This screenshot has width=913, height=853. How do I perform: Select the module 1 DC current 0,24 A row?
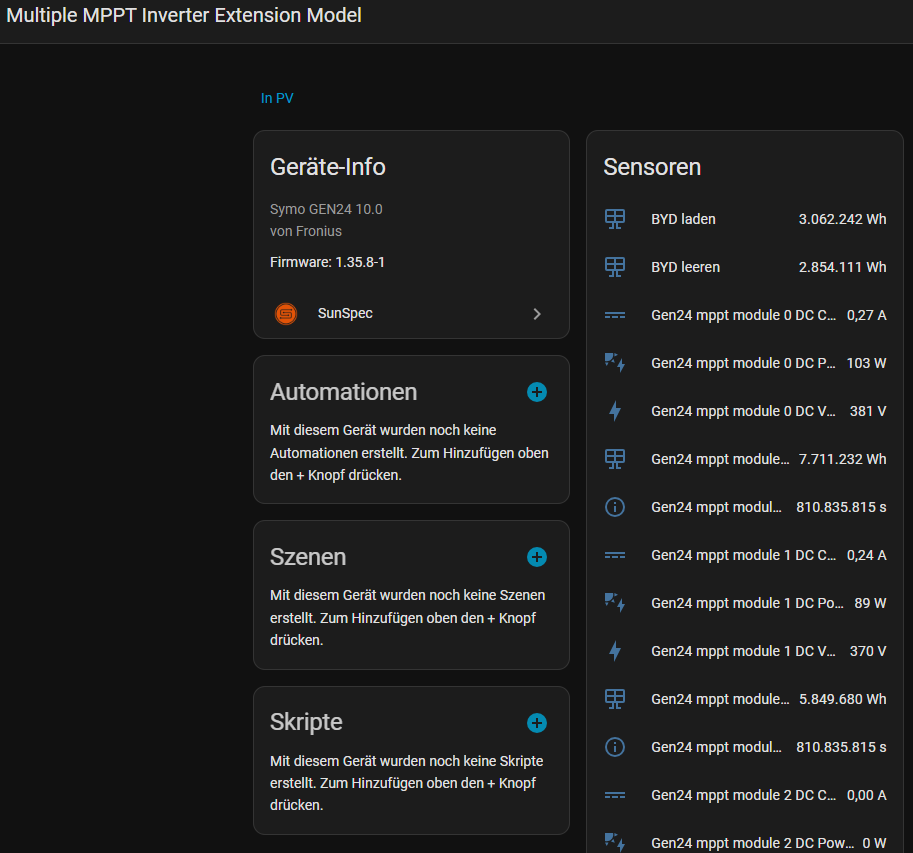click(745, 555)
